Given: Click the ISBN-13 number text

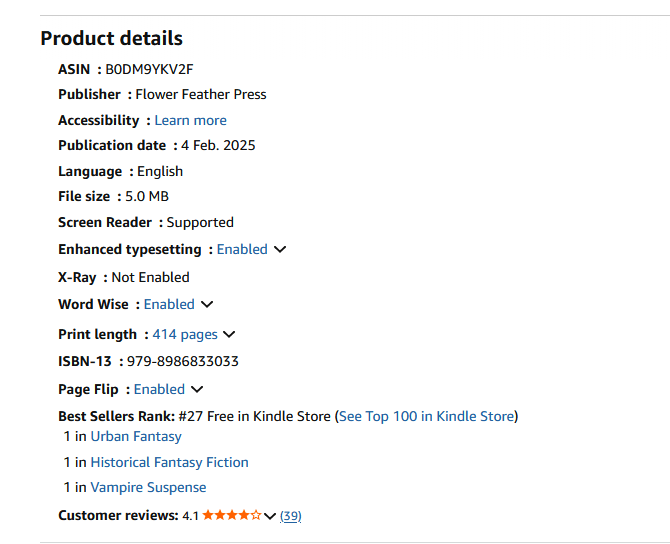Looking at the screenshot, I should click(x=182, y=361).
